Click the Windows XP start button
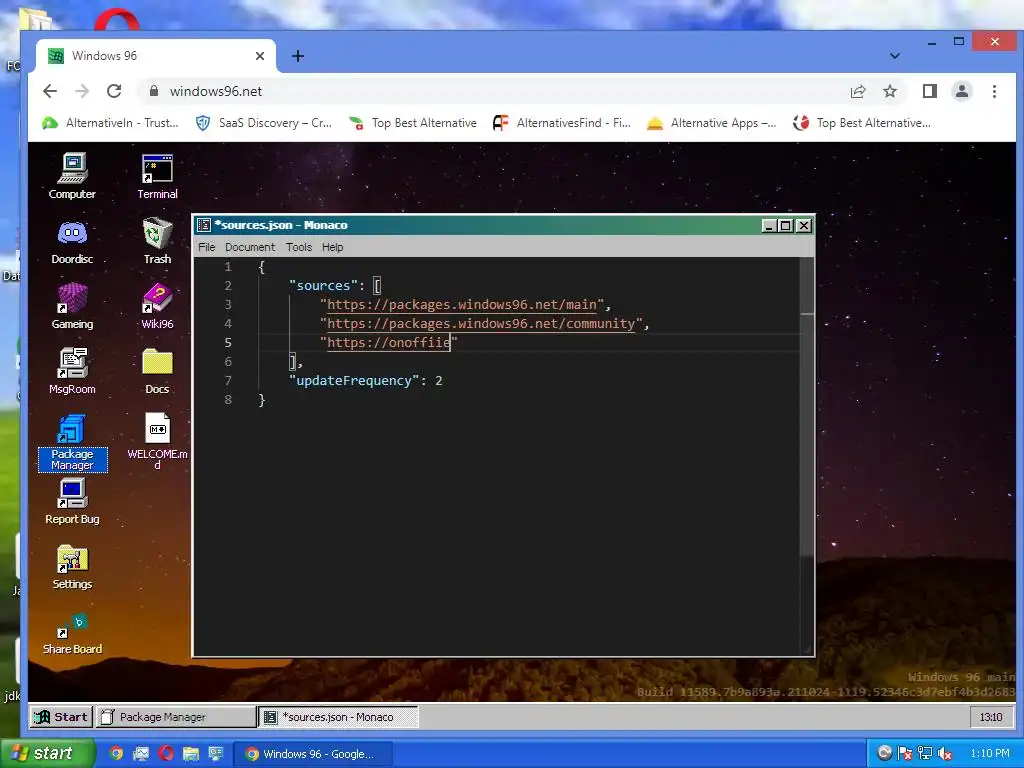The height and width of the screenshot is (768, 1024). [47, 754]
